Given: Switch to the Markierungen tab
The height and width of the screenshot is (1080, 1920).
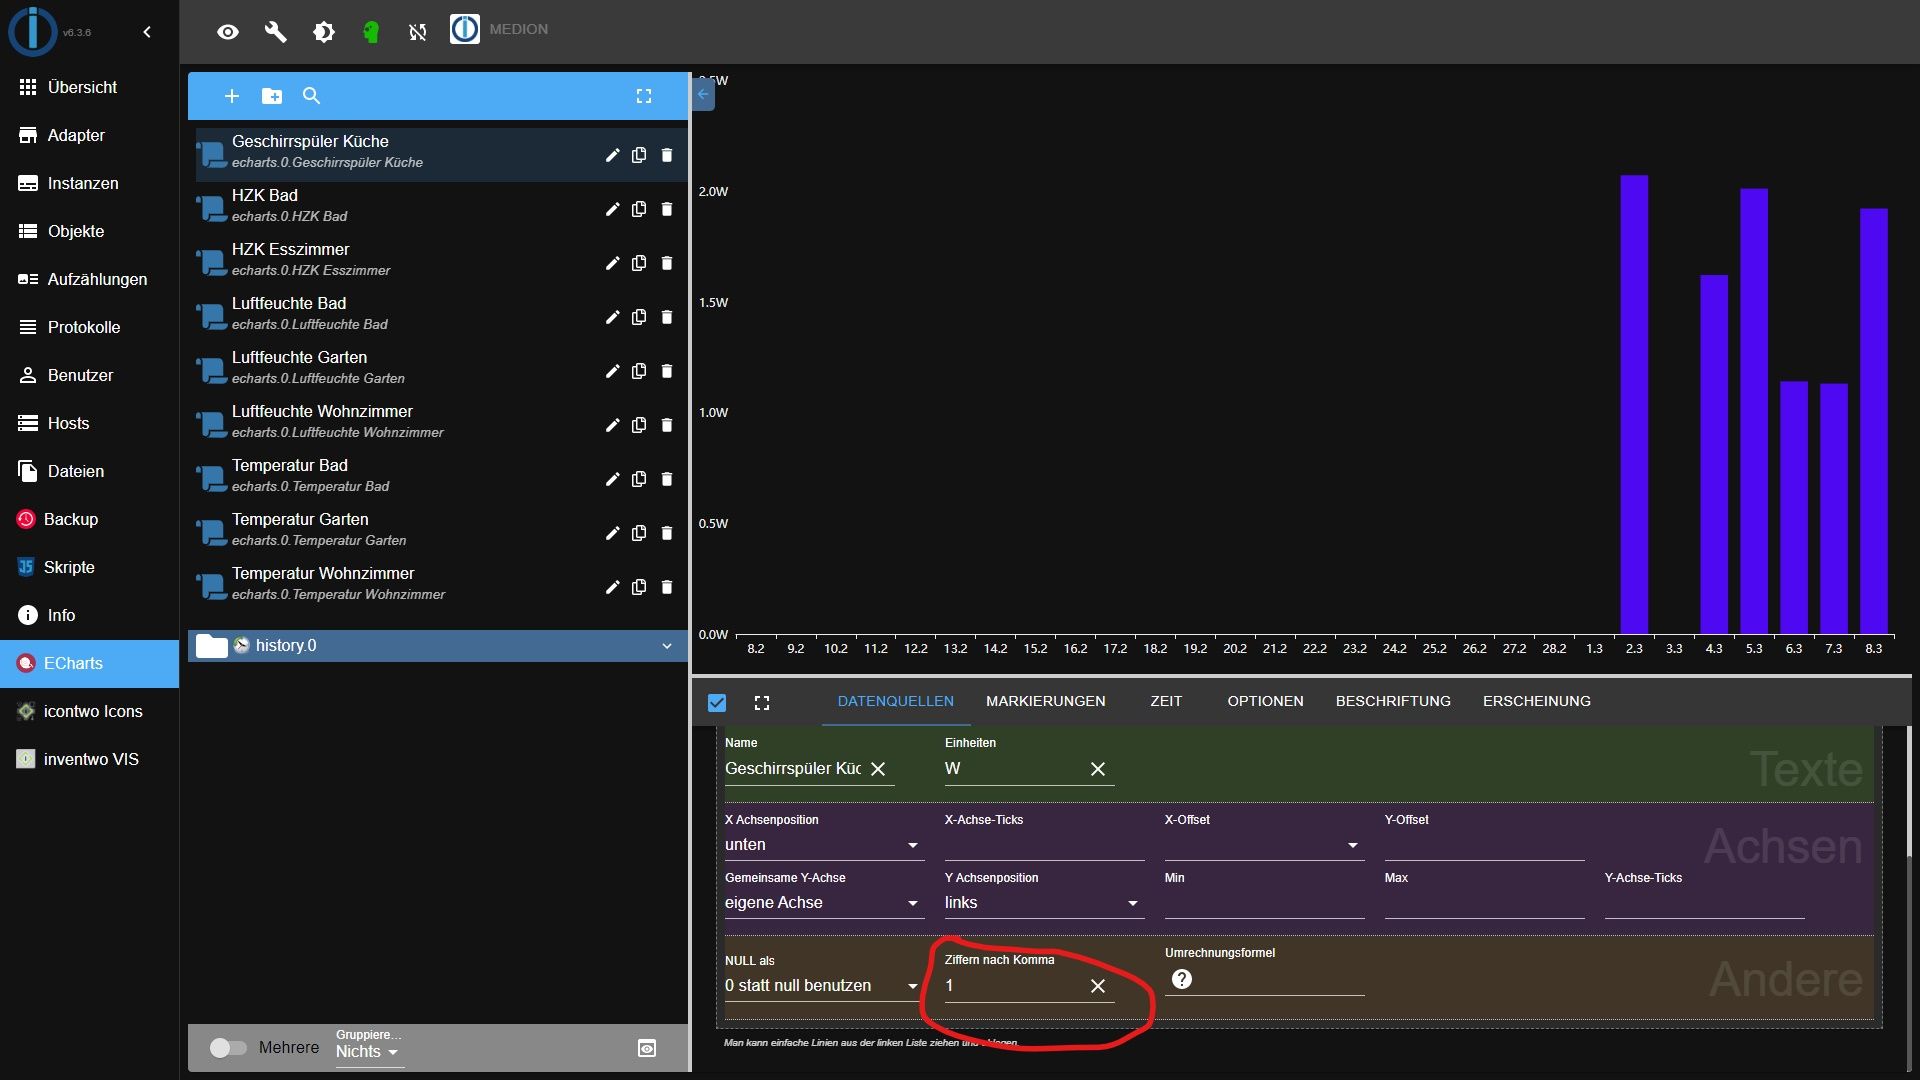Looking at the screenshot, I should click(x=1044, y=701).
